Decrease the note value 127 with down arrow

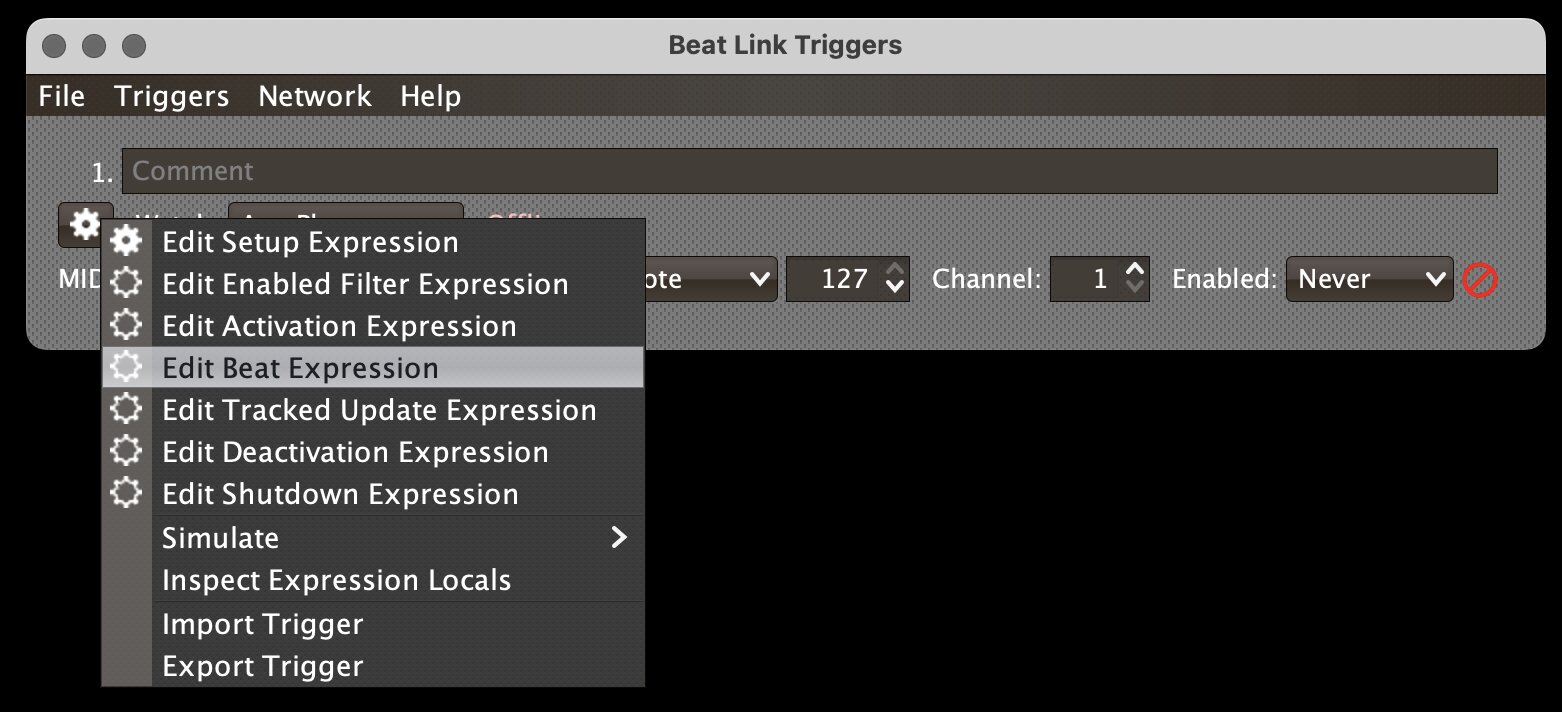[895, 289]
